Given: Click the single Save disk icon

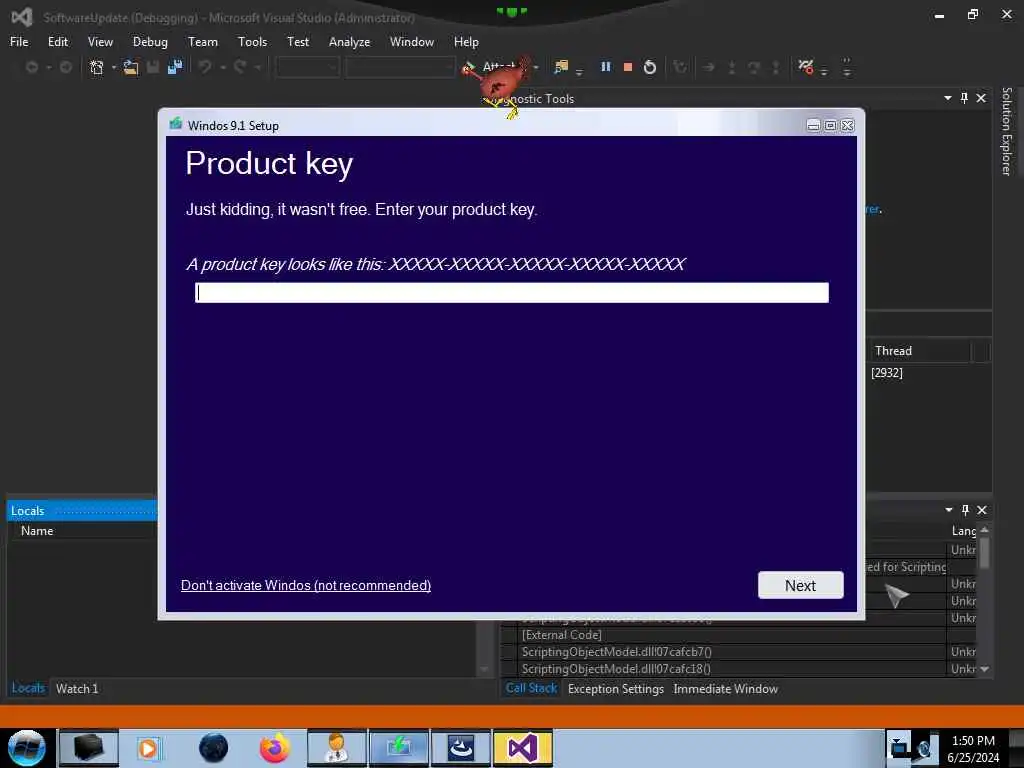Looking at the screenshot, I should tap(153, 67).
